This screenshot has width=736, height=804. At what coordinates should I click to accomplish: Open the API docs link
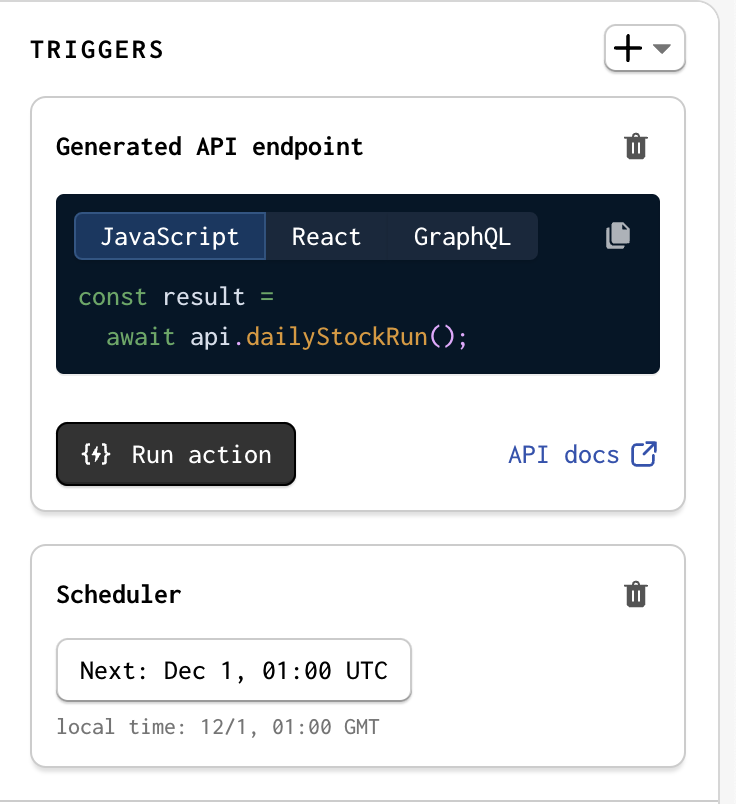(x=565, y=454)
